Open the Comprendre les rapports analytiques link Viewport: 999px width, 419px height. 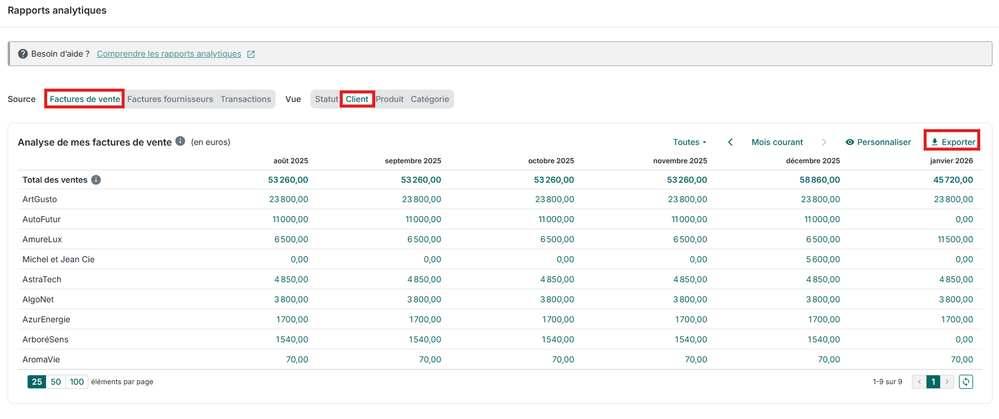point(169,54)
